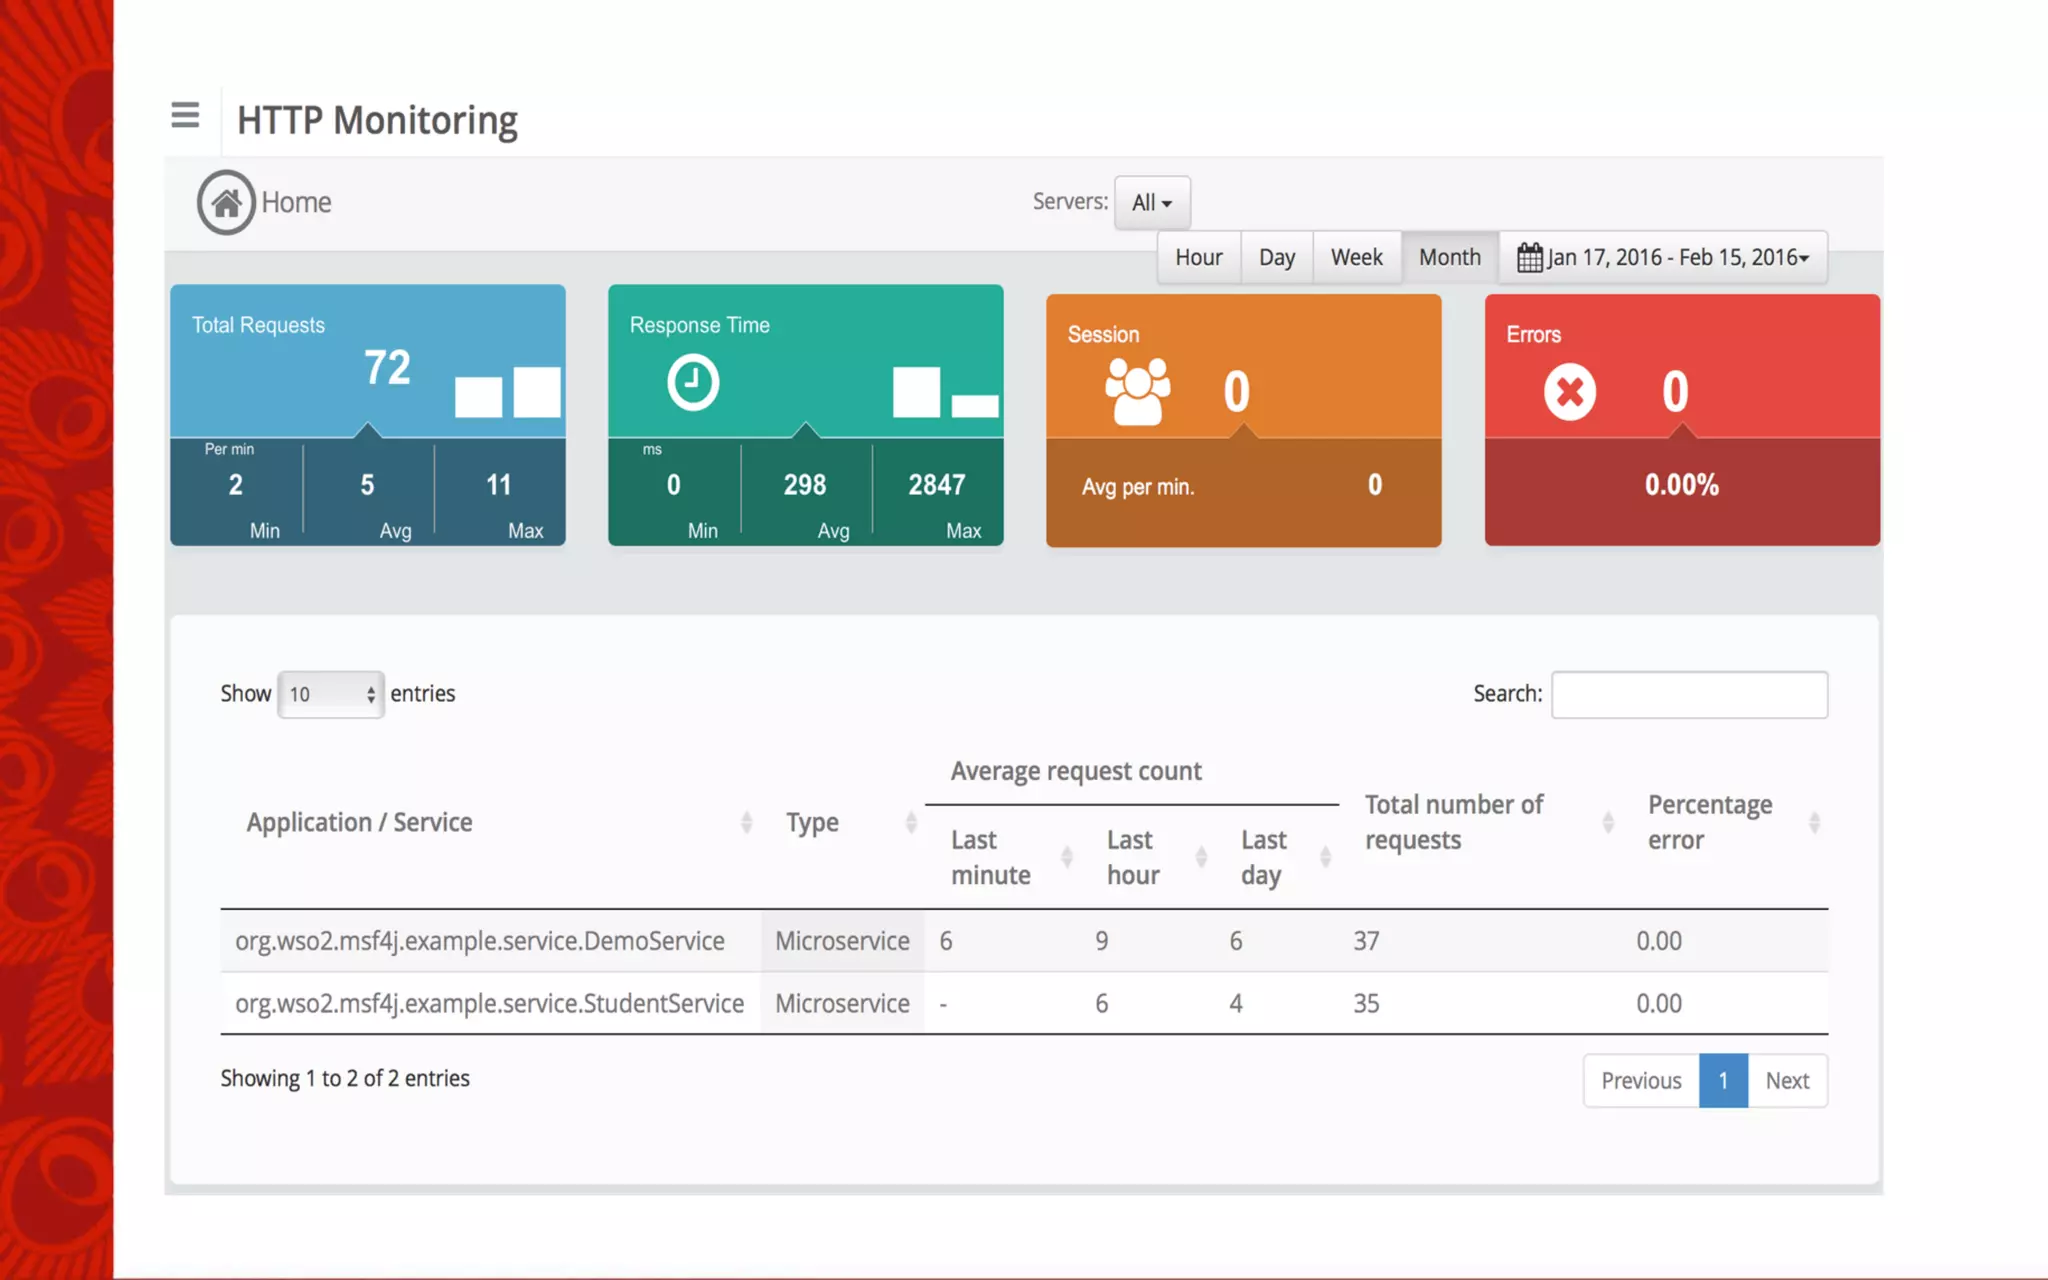Image resolution: width=2048 pixels, height=1280 pixels.
Task: Open the hamburger menu icon
Action: point(185,115)
